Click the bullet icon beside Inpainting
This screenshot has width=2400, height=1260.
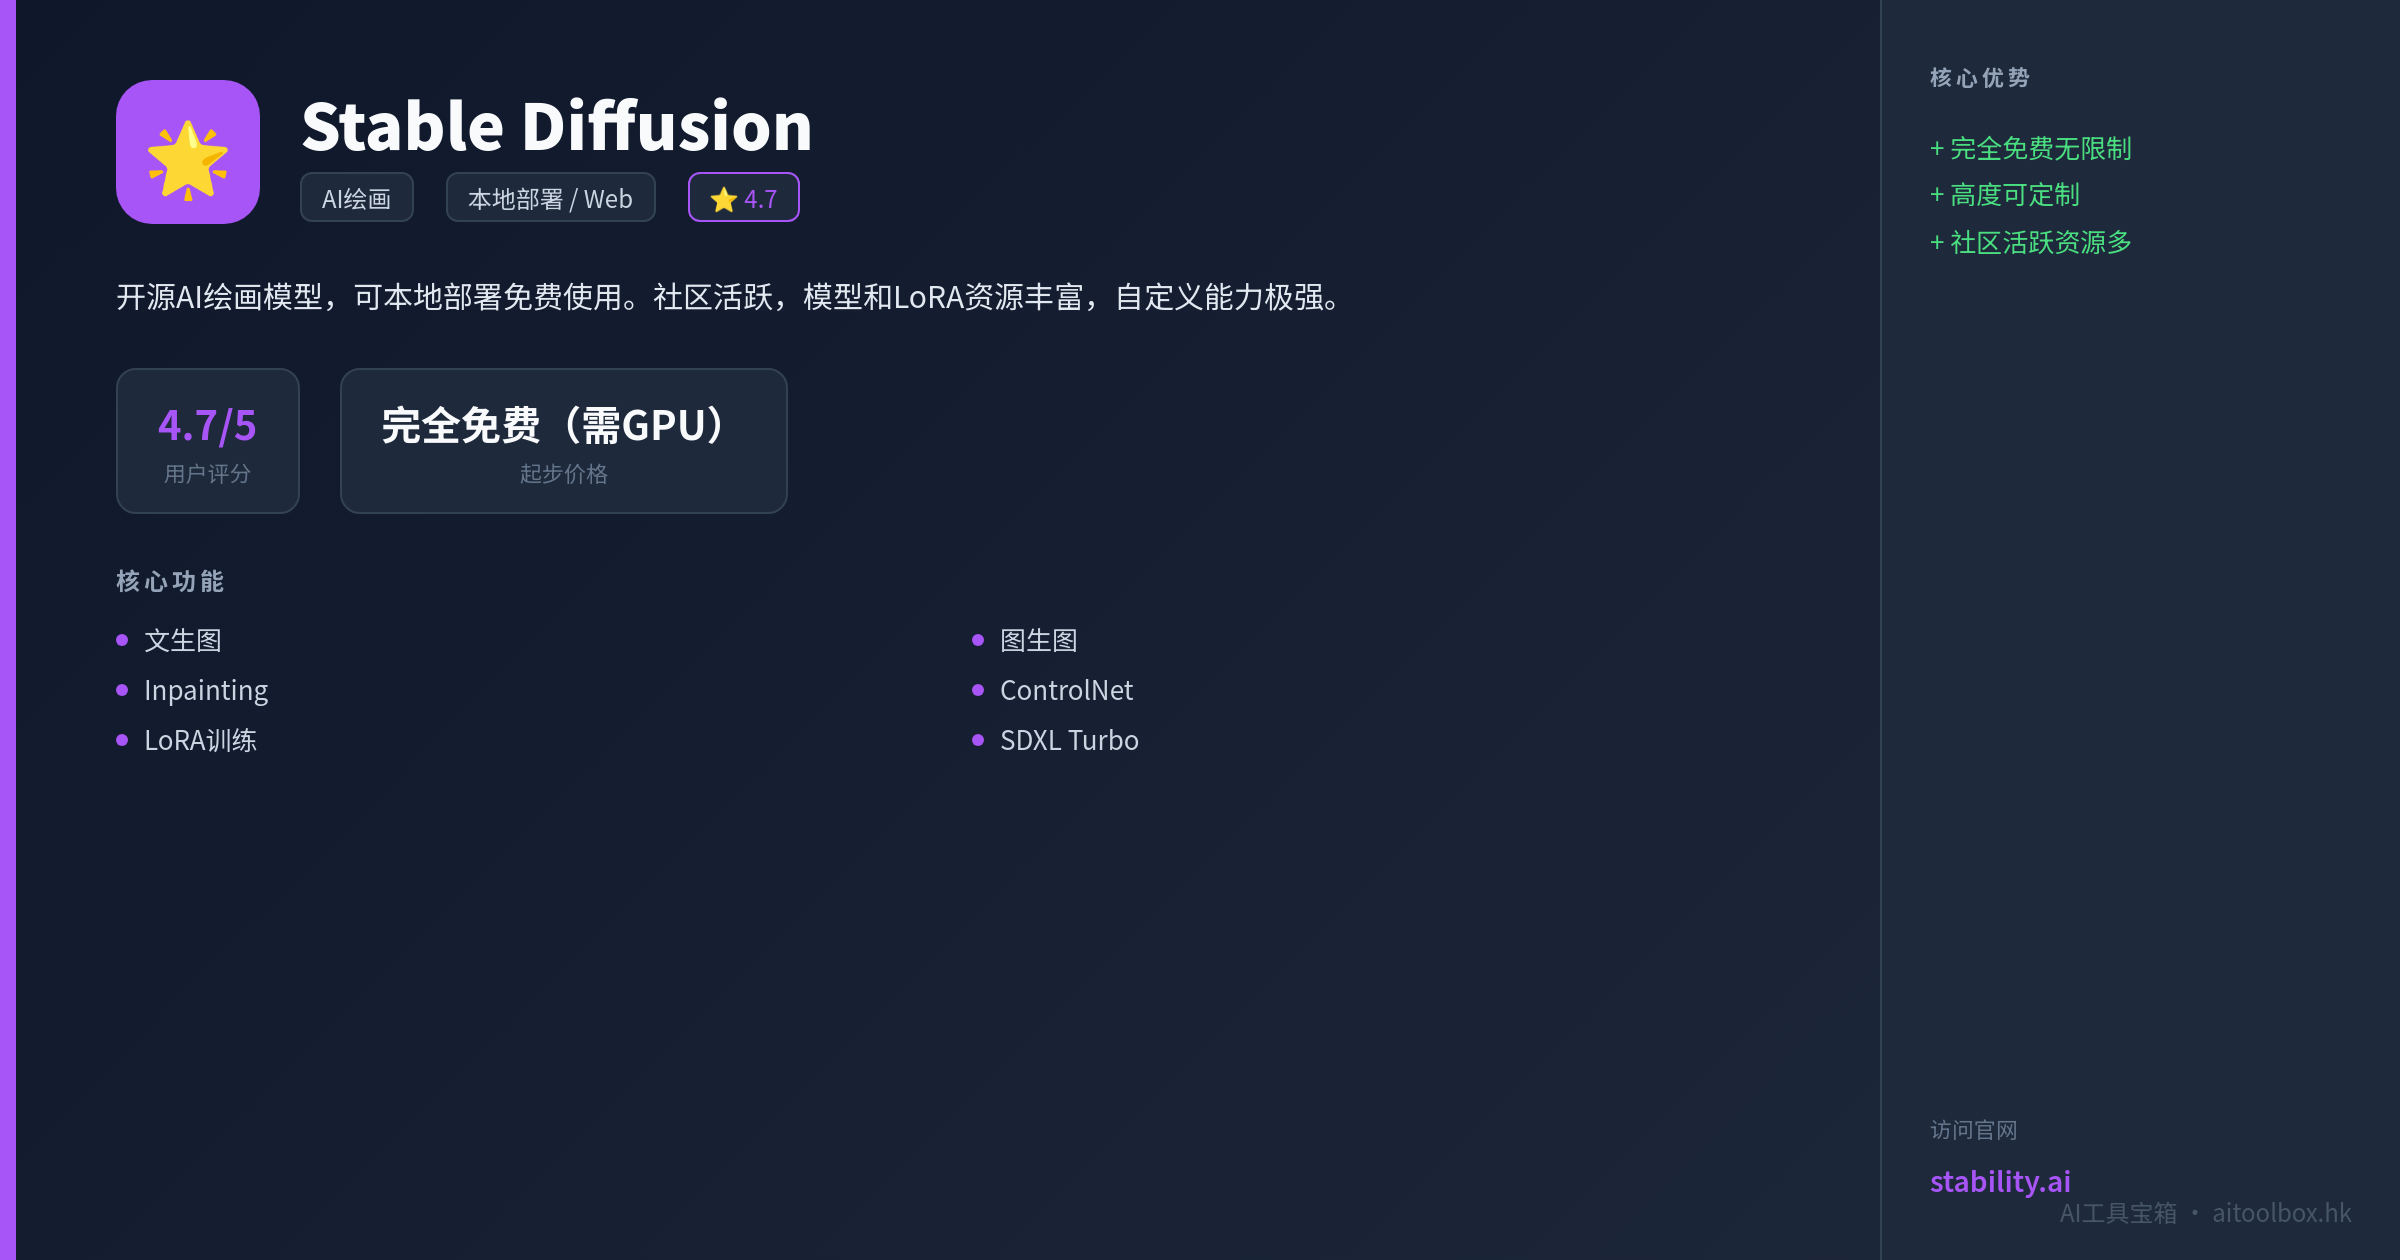123,689
